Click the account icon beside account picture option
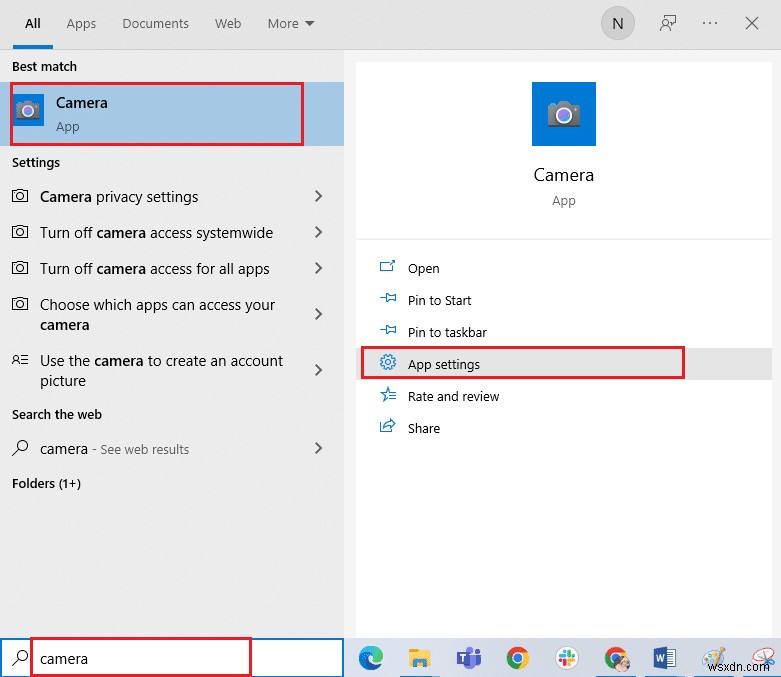Screen dimensions: 781x677 pyautogui.click(x=20, y=360)
